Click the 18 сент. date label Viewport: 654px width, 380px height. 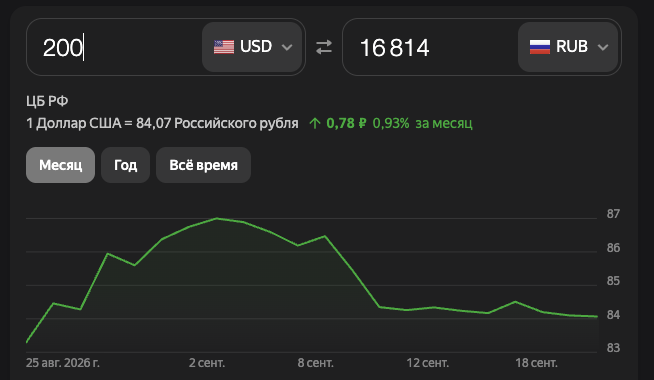click(536, 363)
